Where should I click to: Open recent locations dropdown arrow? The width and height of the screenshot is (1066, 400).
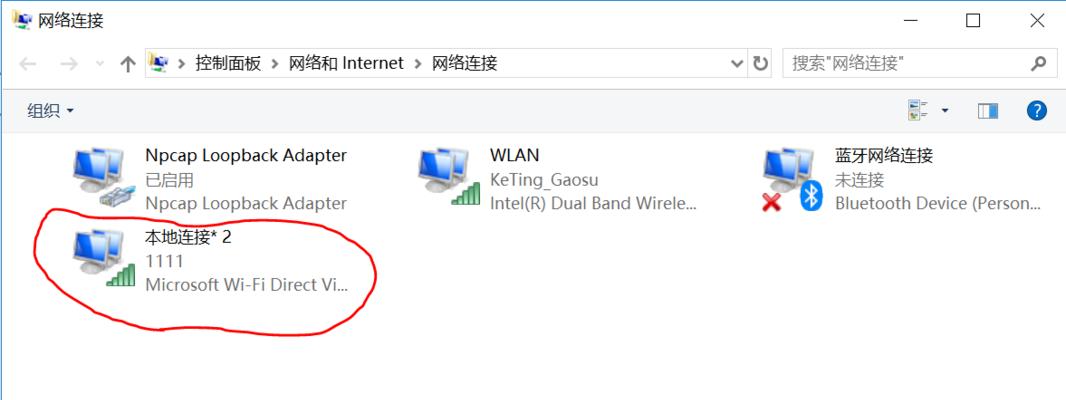click(x=100, y=64)
